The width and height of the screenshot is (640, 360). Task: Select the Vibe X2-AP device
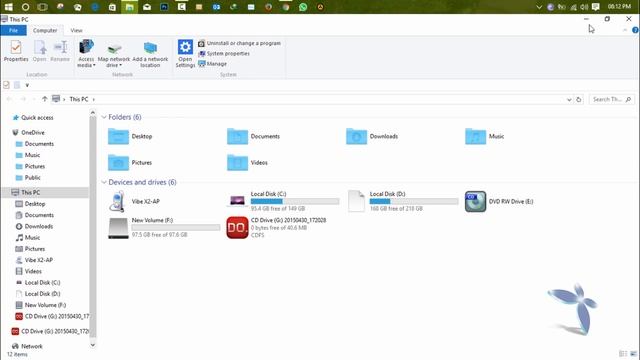[x=134, y=201]
